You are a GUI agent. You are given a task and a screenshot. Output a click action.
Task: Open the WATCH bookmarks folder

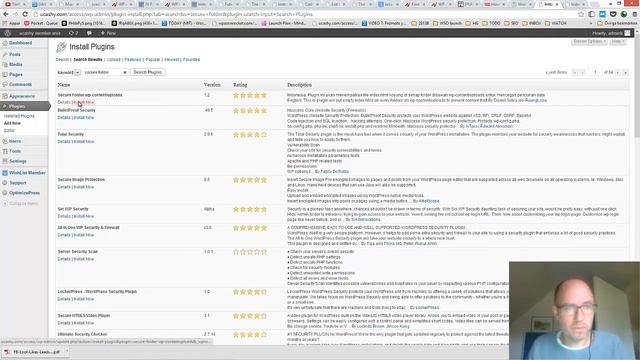click(x=556, y=24)
